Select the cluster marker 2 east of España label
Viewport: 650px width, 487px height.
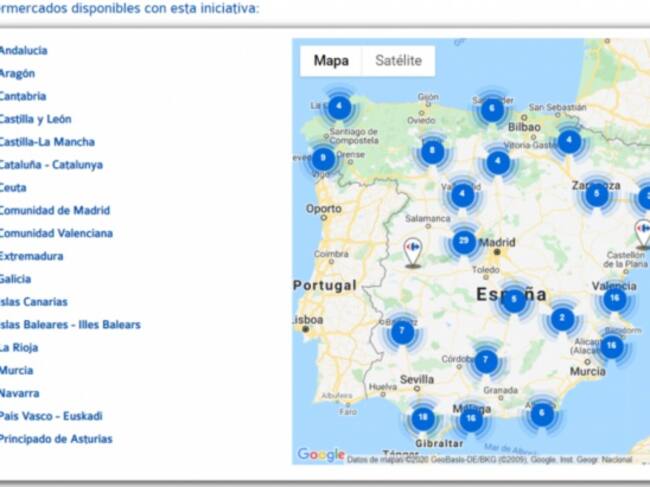pos(563,319)
